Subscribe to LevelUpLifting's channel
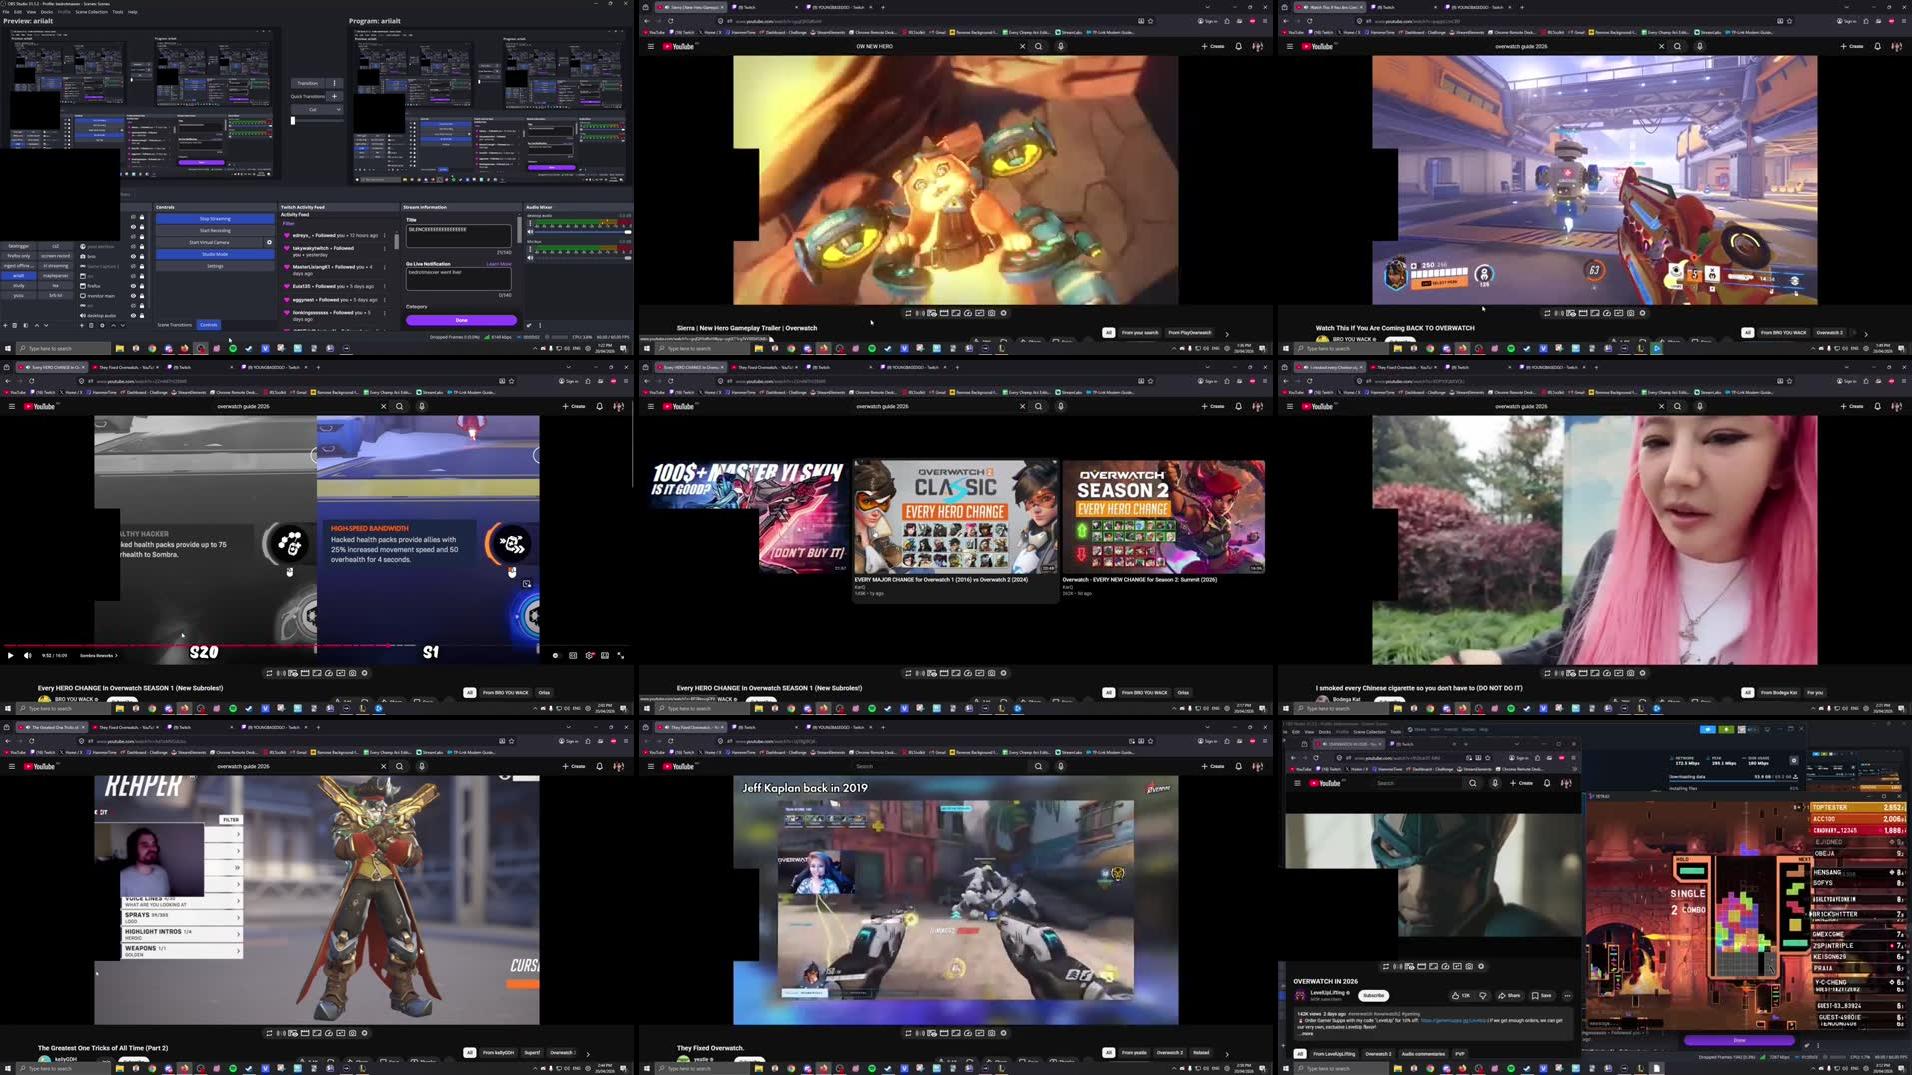This screenshot has height=1075, width=1912. (x=1374, y=995)
